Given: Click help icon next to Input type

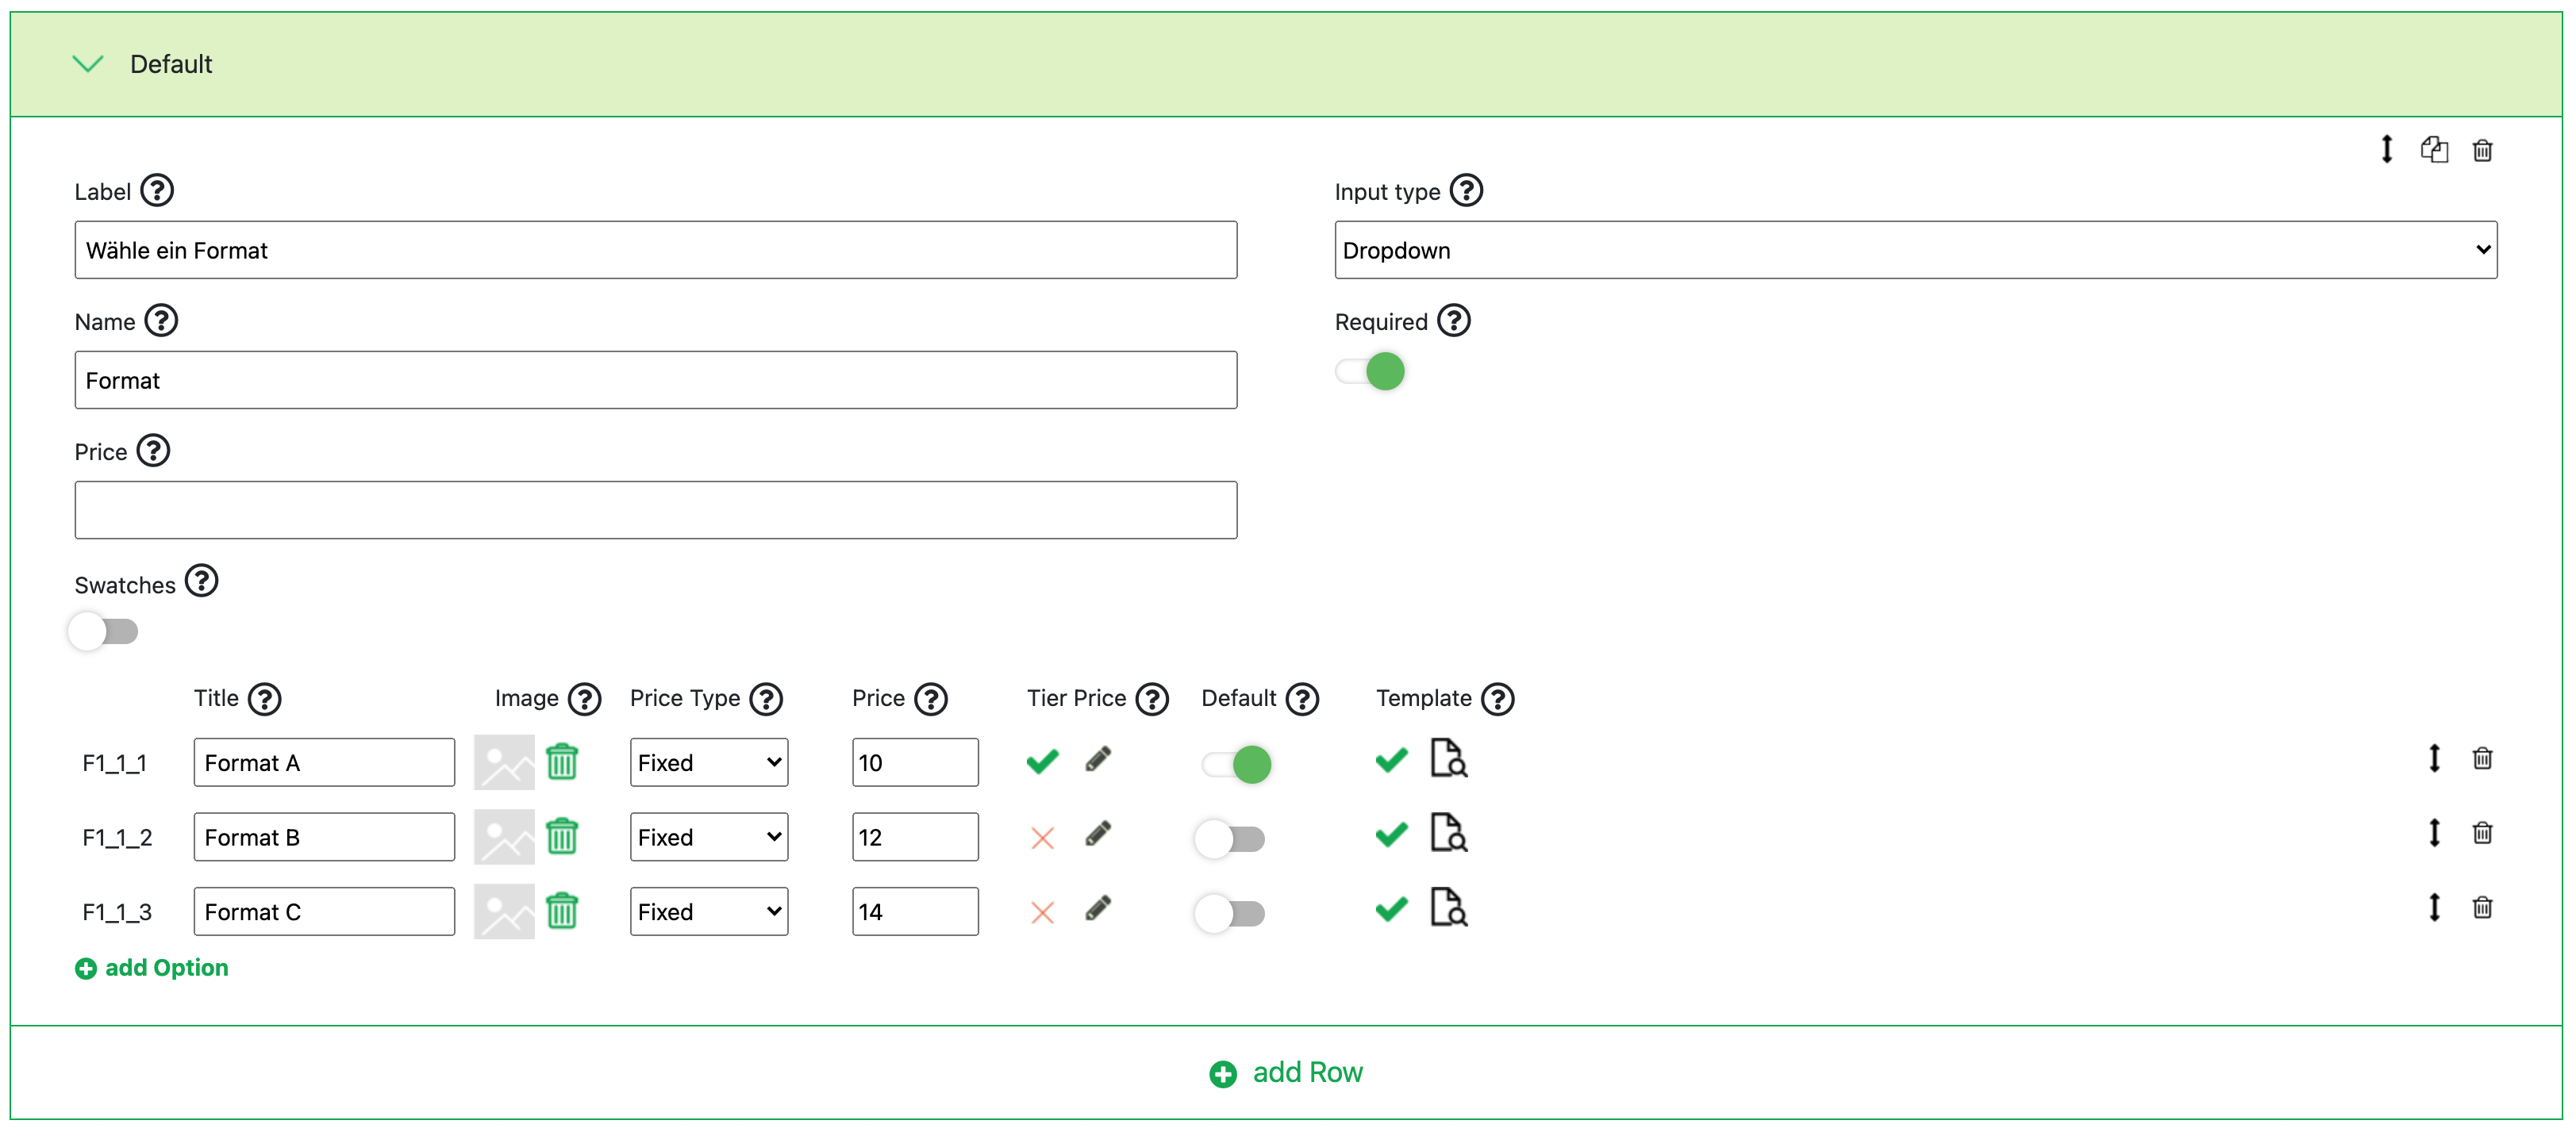Looking at the screenshot, I should [x=1466, y=190].
